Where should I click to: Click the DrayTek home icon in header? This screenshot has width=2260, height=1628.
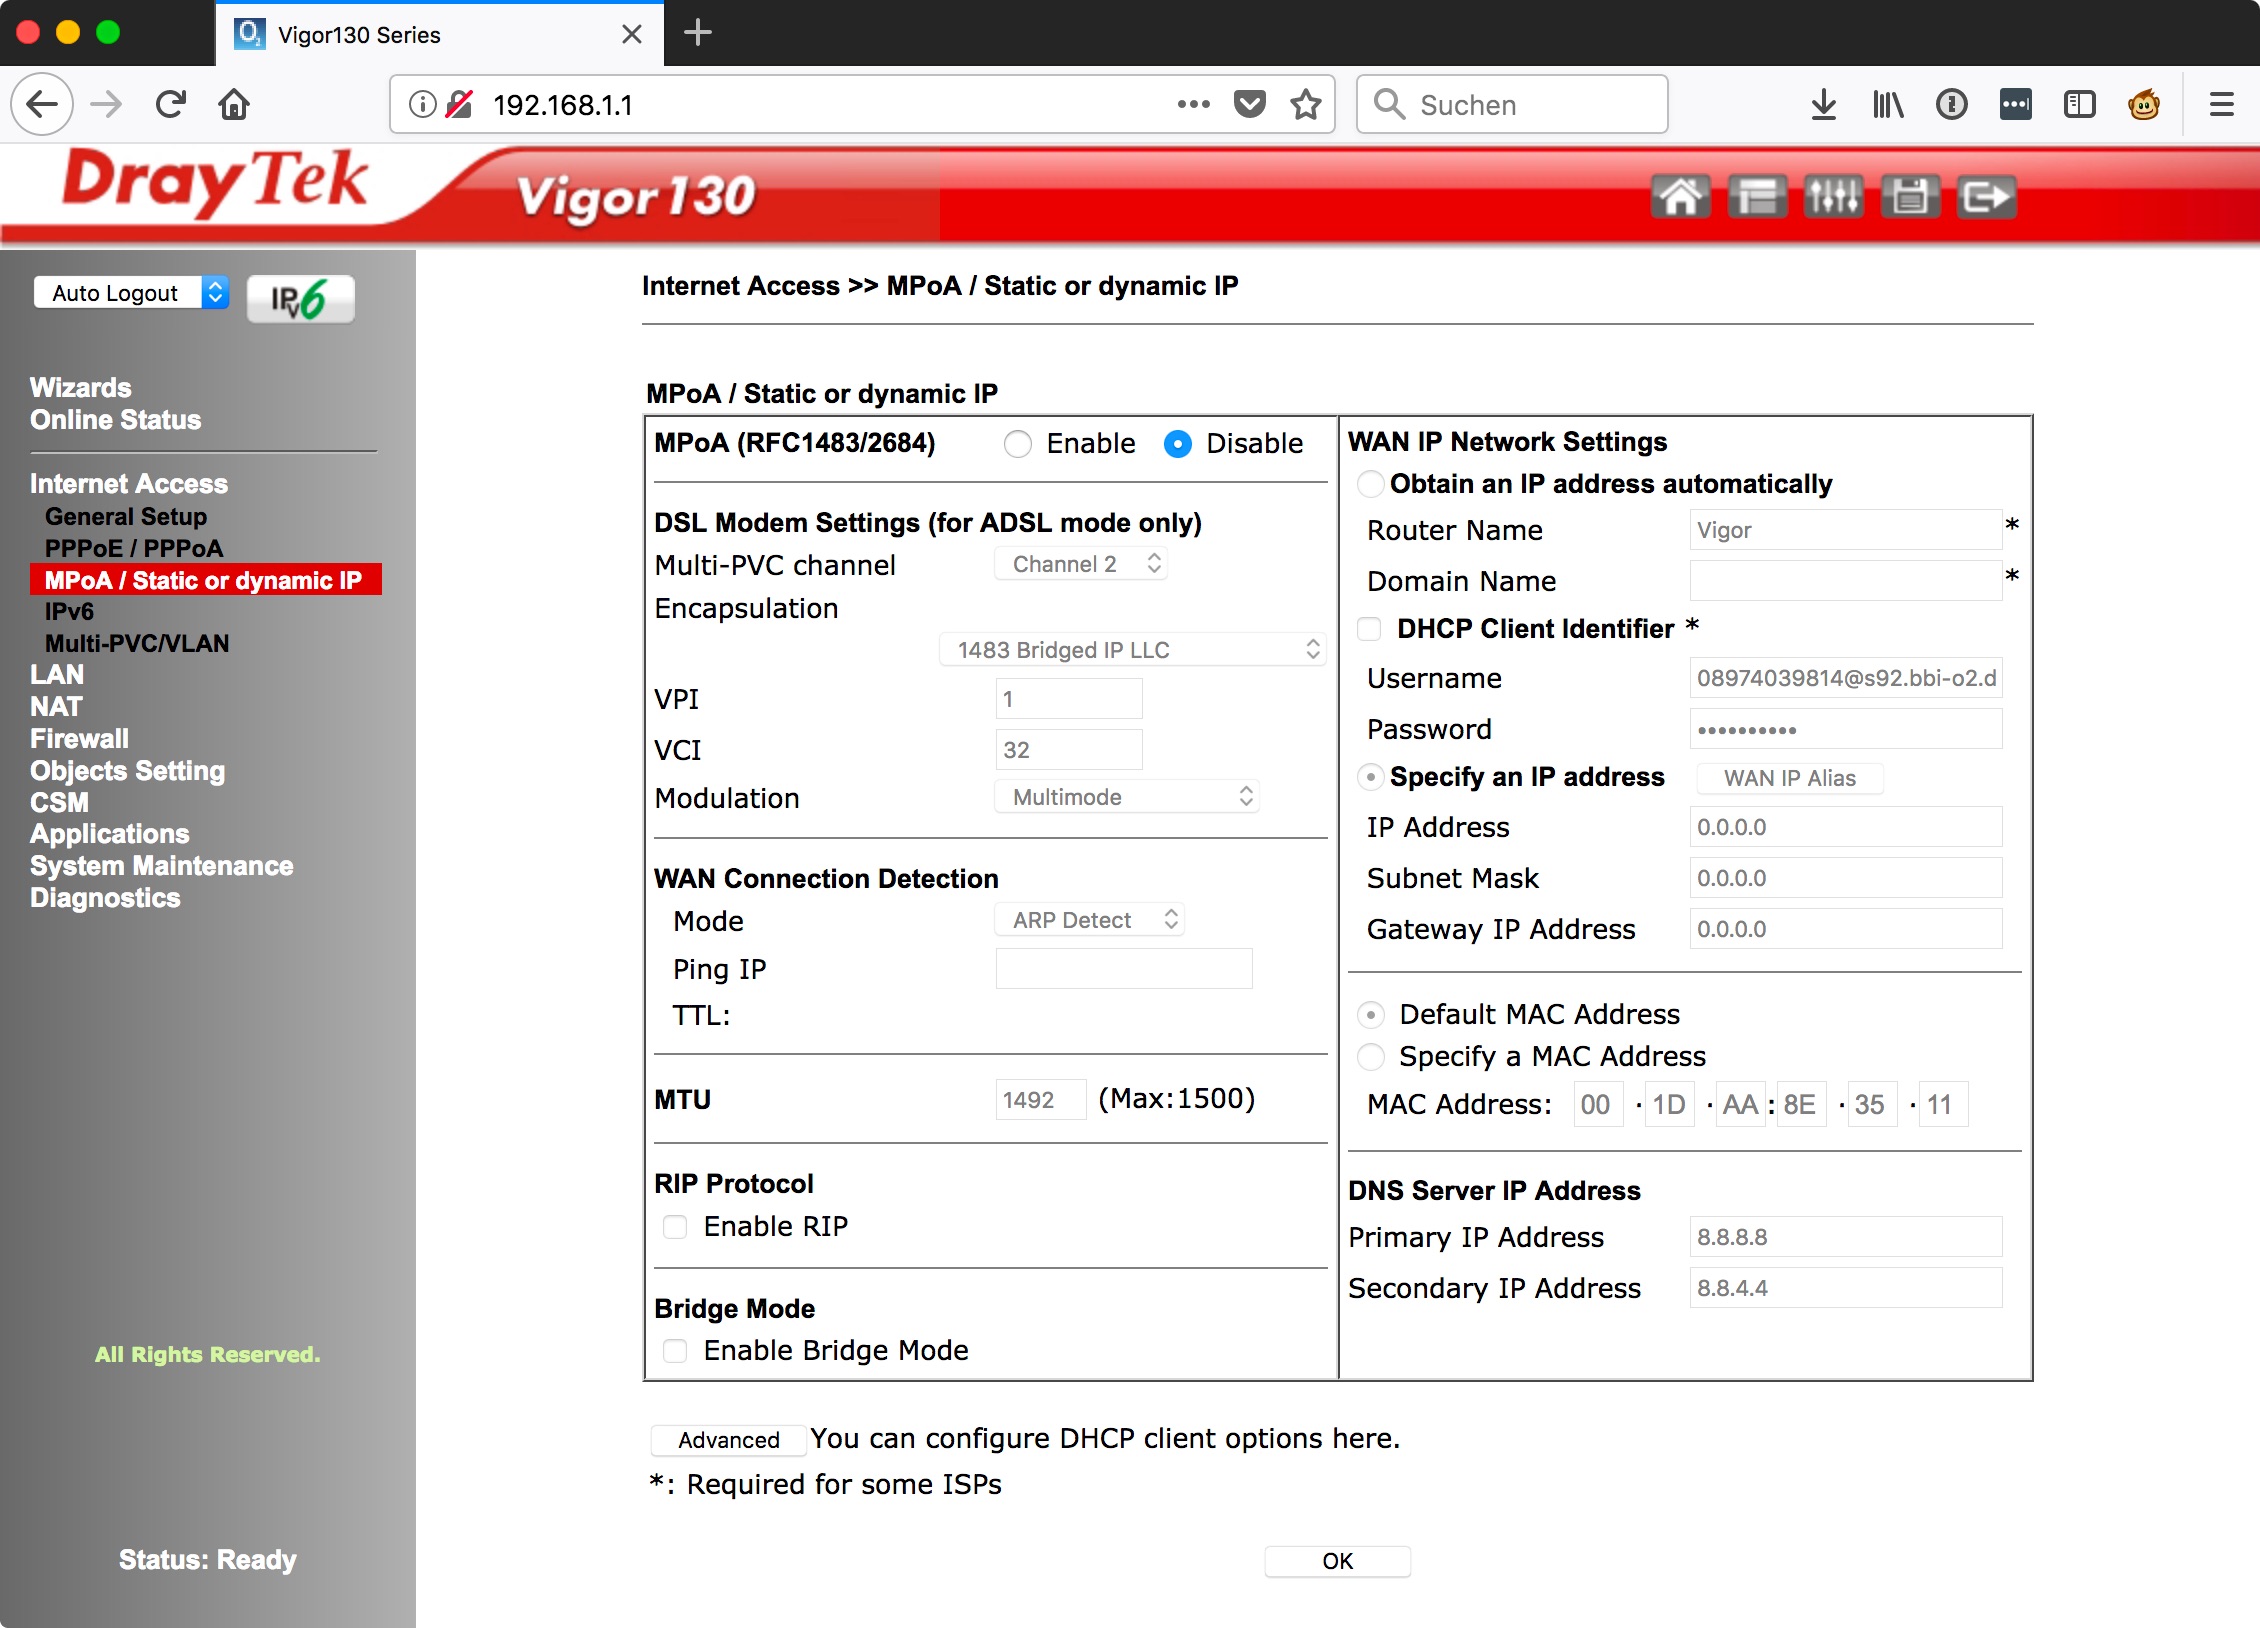[x=1680, y=196]
